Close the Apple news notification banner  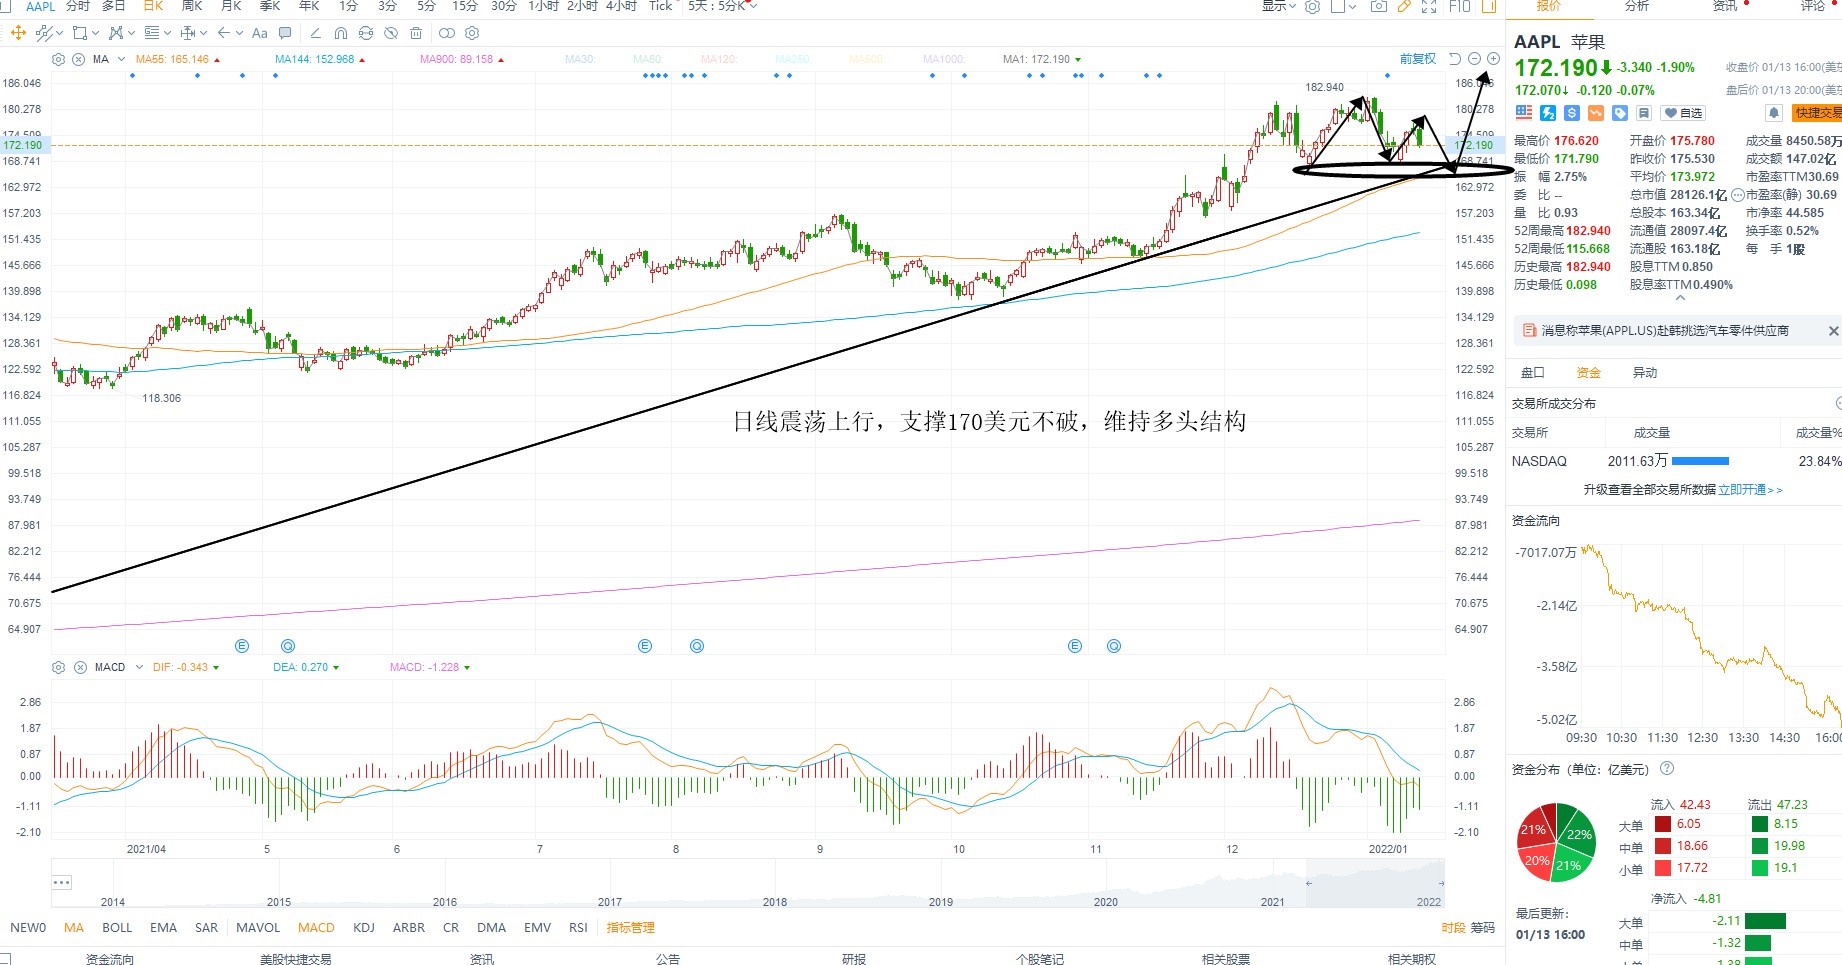(1833, 331)
